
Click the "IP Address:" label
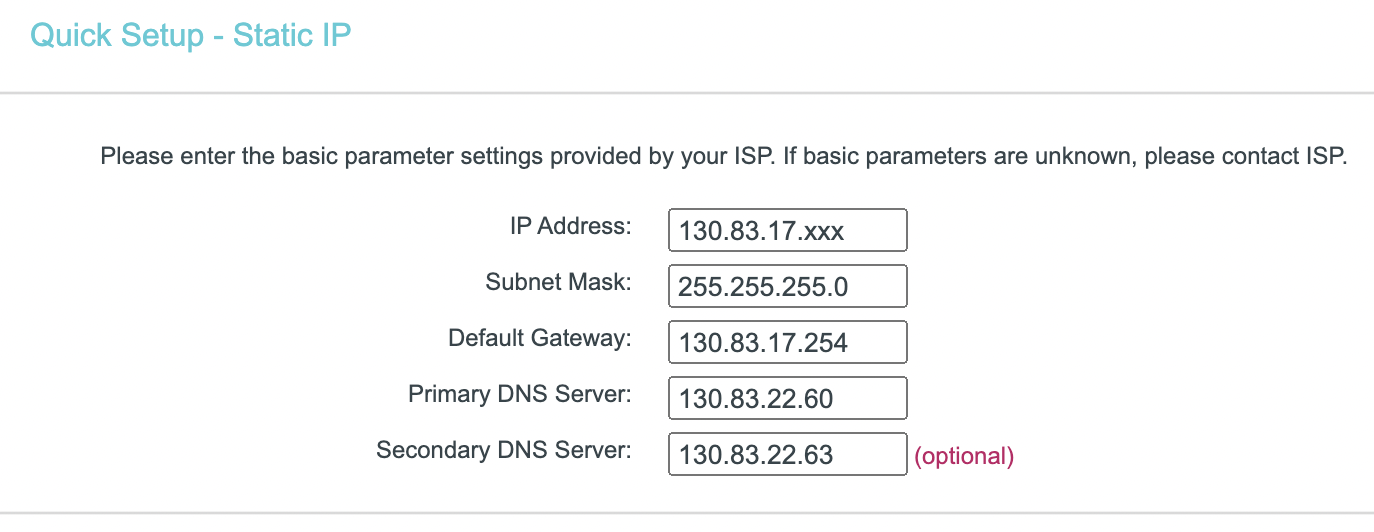coord(570,226)
